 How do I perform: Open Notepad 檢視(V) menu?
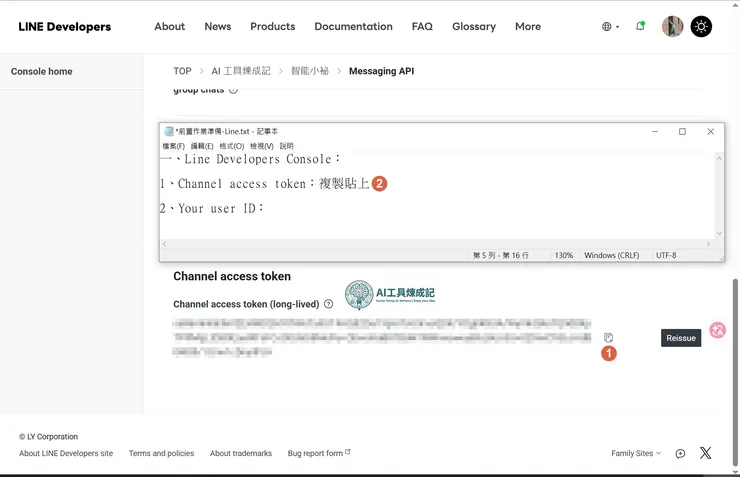click(x=261, y=146)
